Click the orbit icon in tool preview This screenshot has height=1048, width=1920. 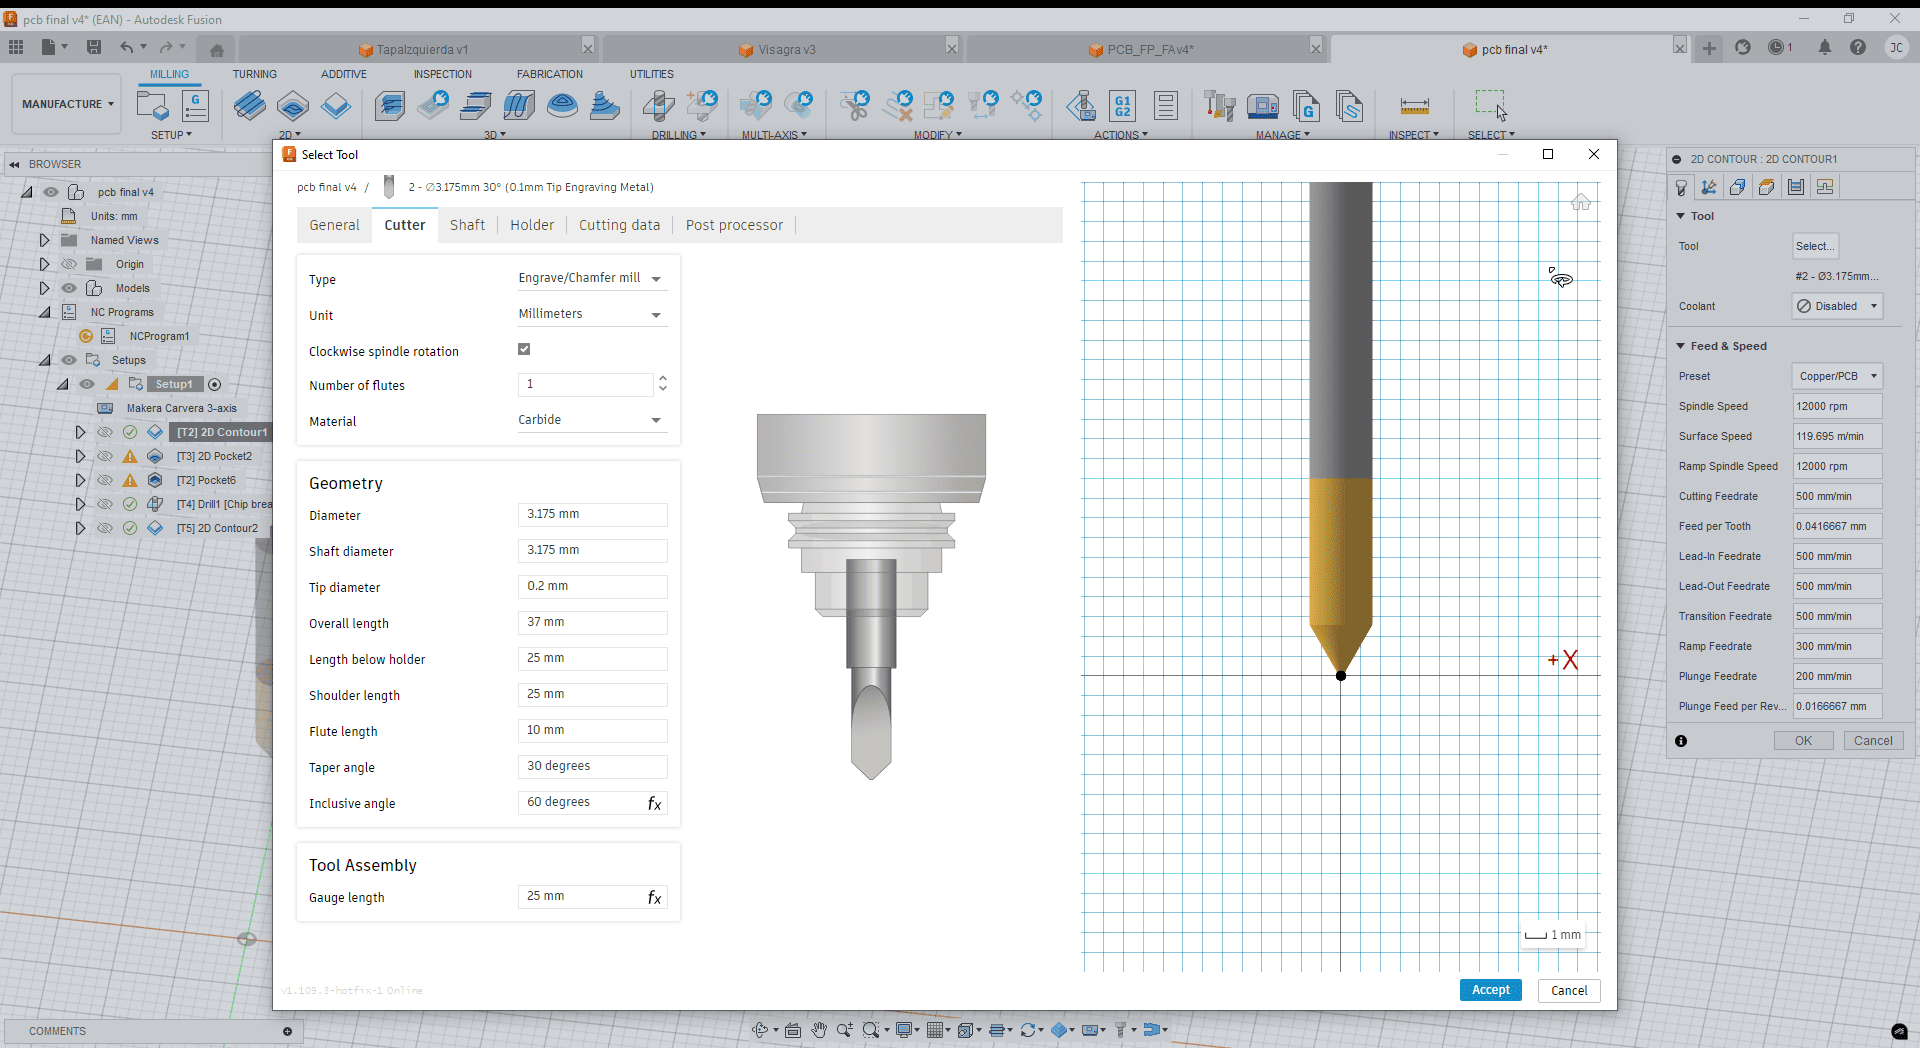click(1560, 278)
